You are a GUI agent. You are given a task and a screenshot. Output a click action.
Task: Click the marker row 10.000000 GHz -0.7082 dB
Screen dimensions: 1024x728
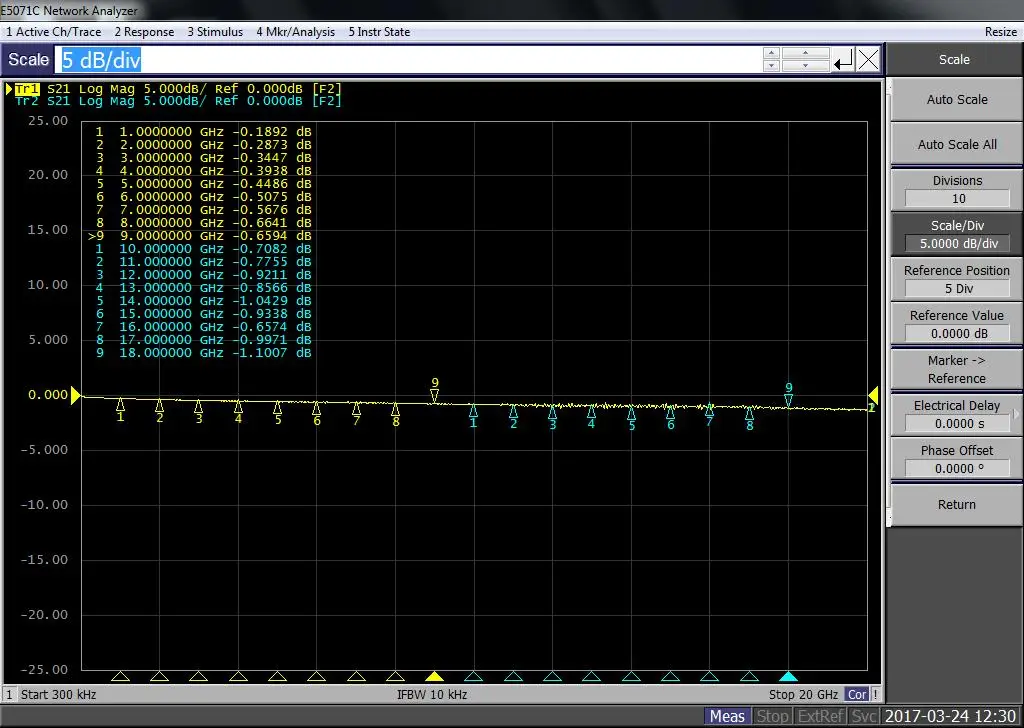coord(203,249)
